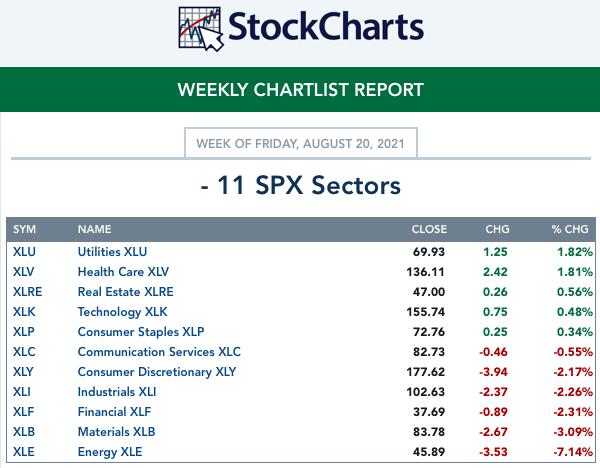Viewport: 600px width, 468px height.
Task: Click the CLOSE column header
Action: (x=429, y=229)
